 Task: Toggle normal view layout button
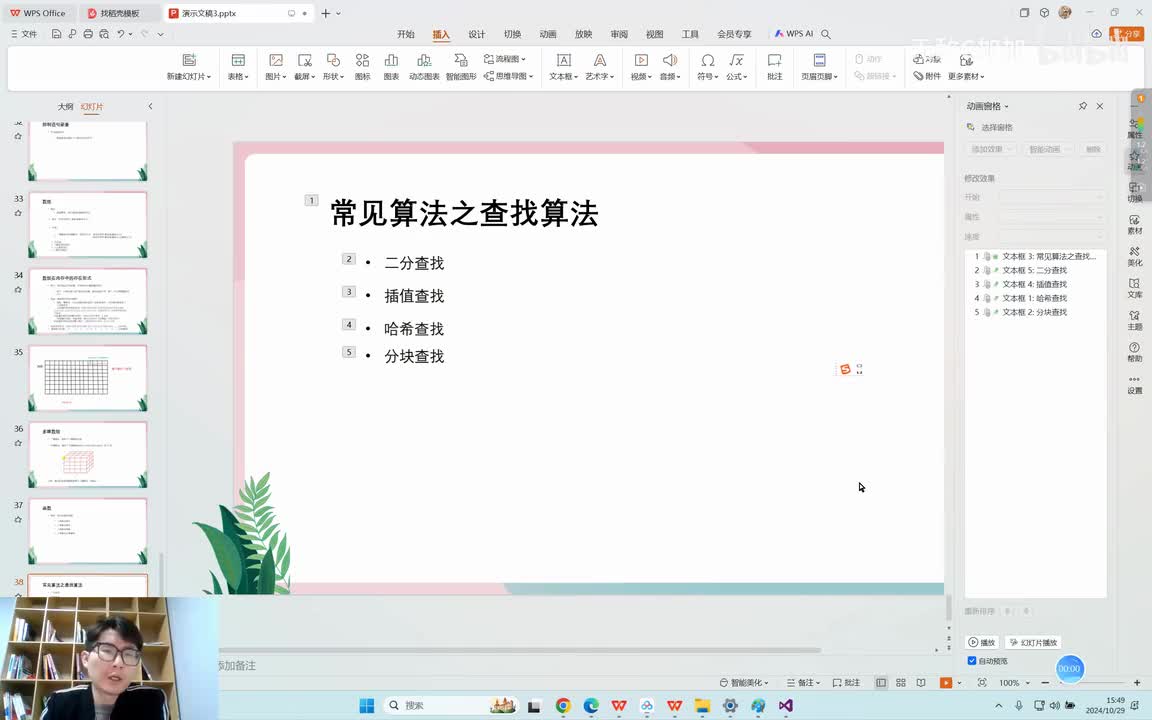coord(881,683)
